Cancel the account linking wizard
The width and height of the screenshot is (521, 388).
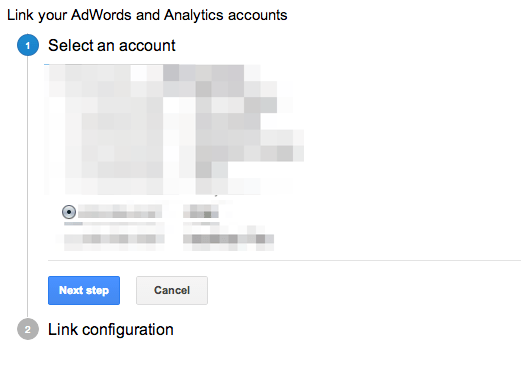click(x=172, y=290)
